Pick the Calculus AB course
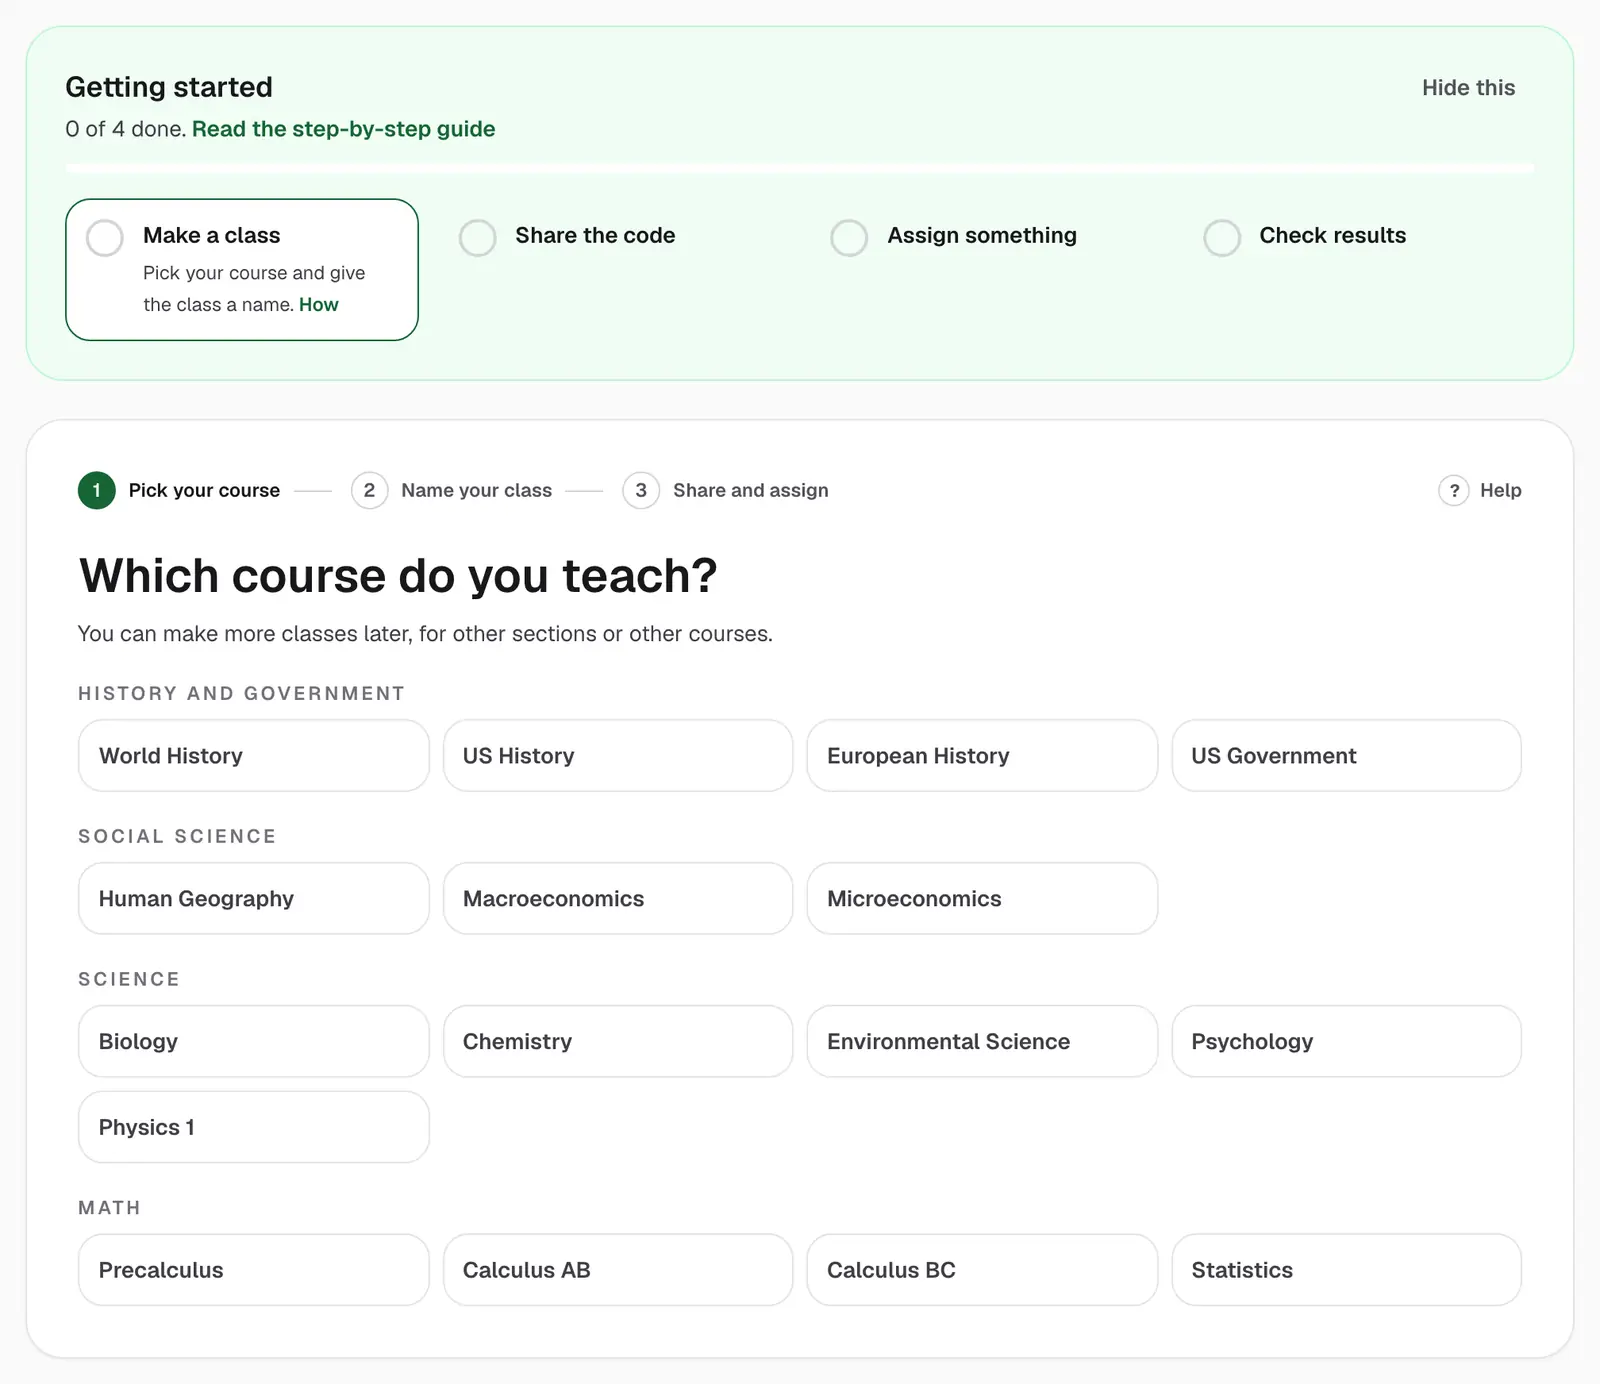1600x1384 pixels. tap(618, 1270)
